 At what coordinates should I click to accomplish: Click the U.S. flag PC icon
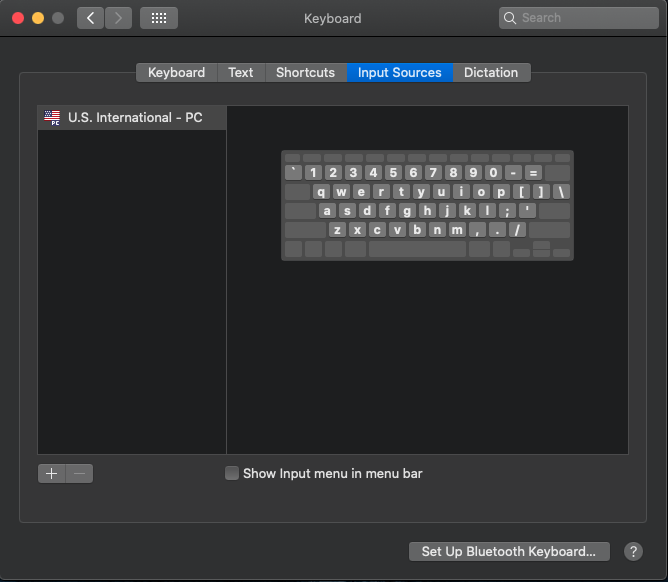pyautogui.click(x=52, y=118)
